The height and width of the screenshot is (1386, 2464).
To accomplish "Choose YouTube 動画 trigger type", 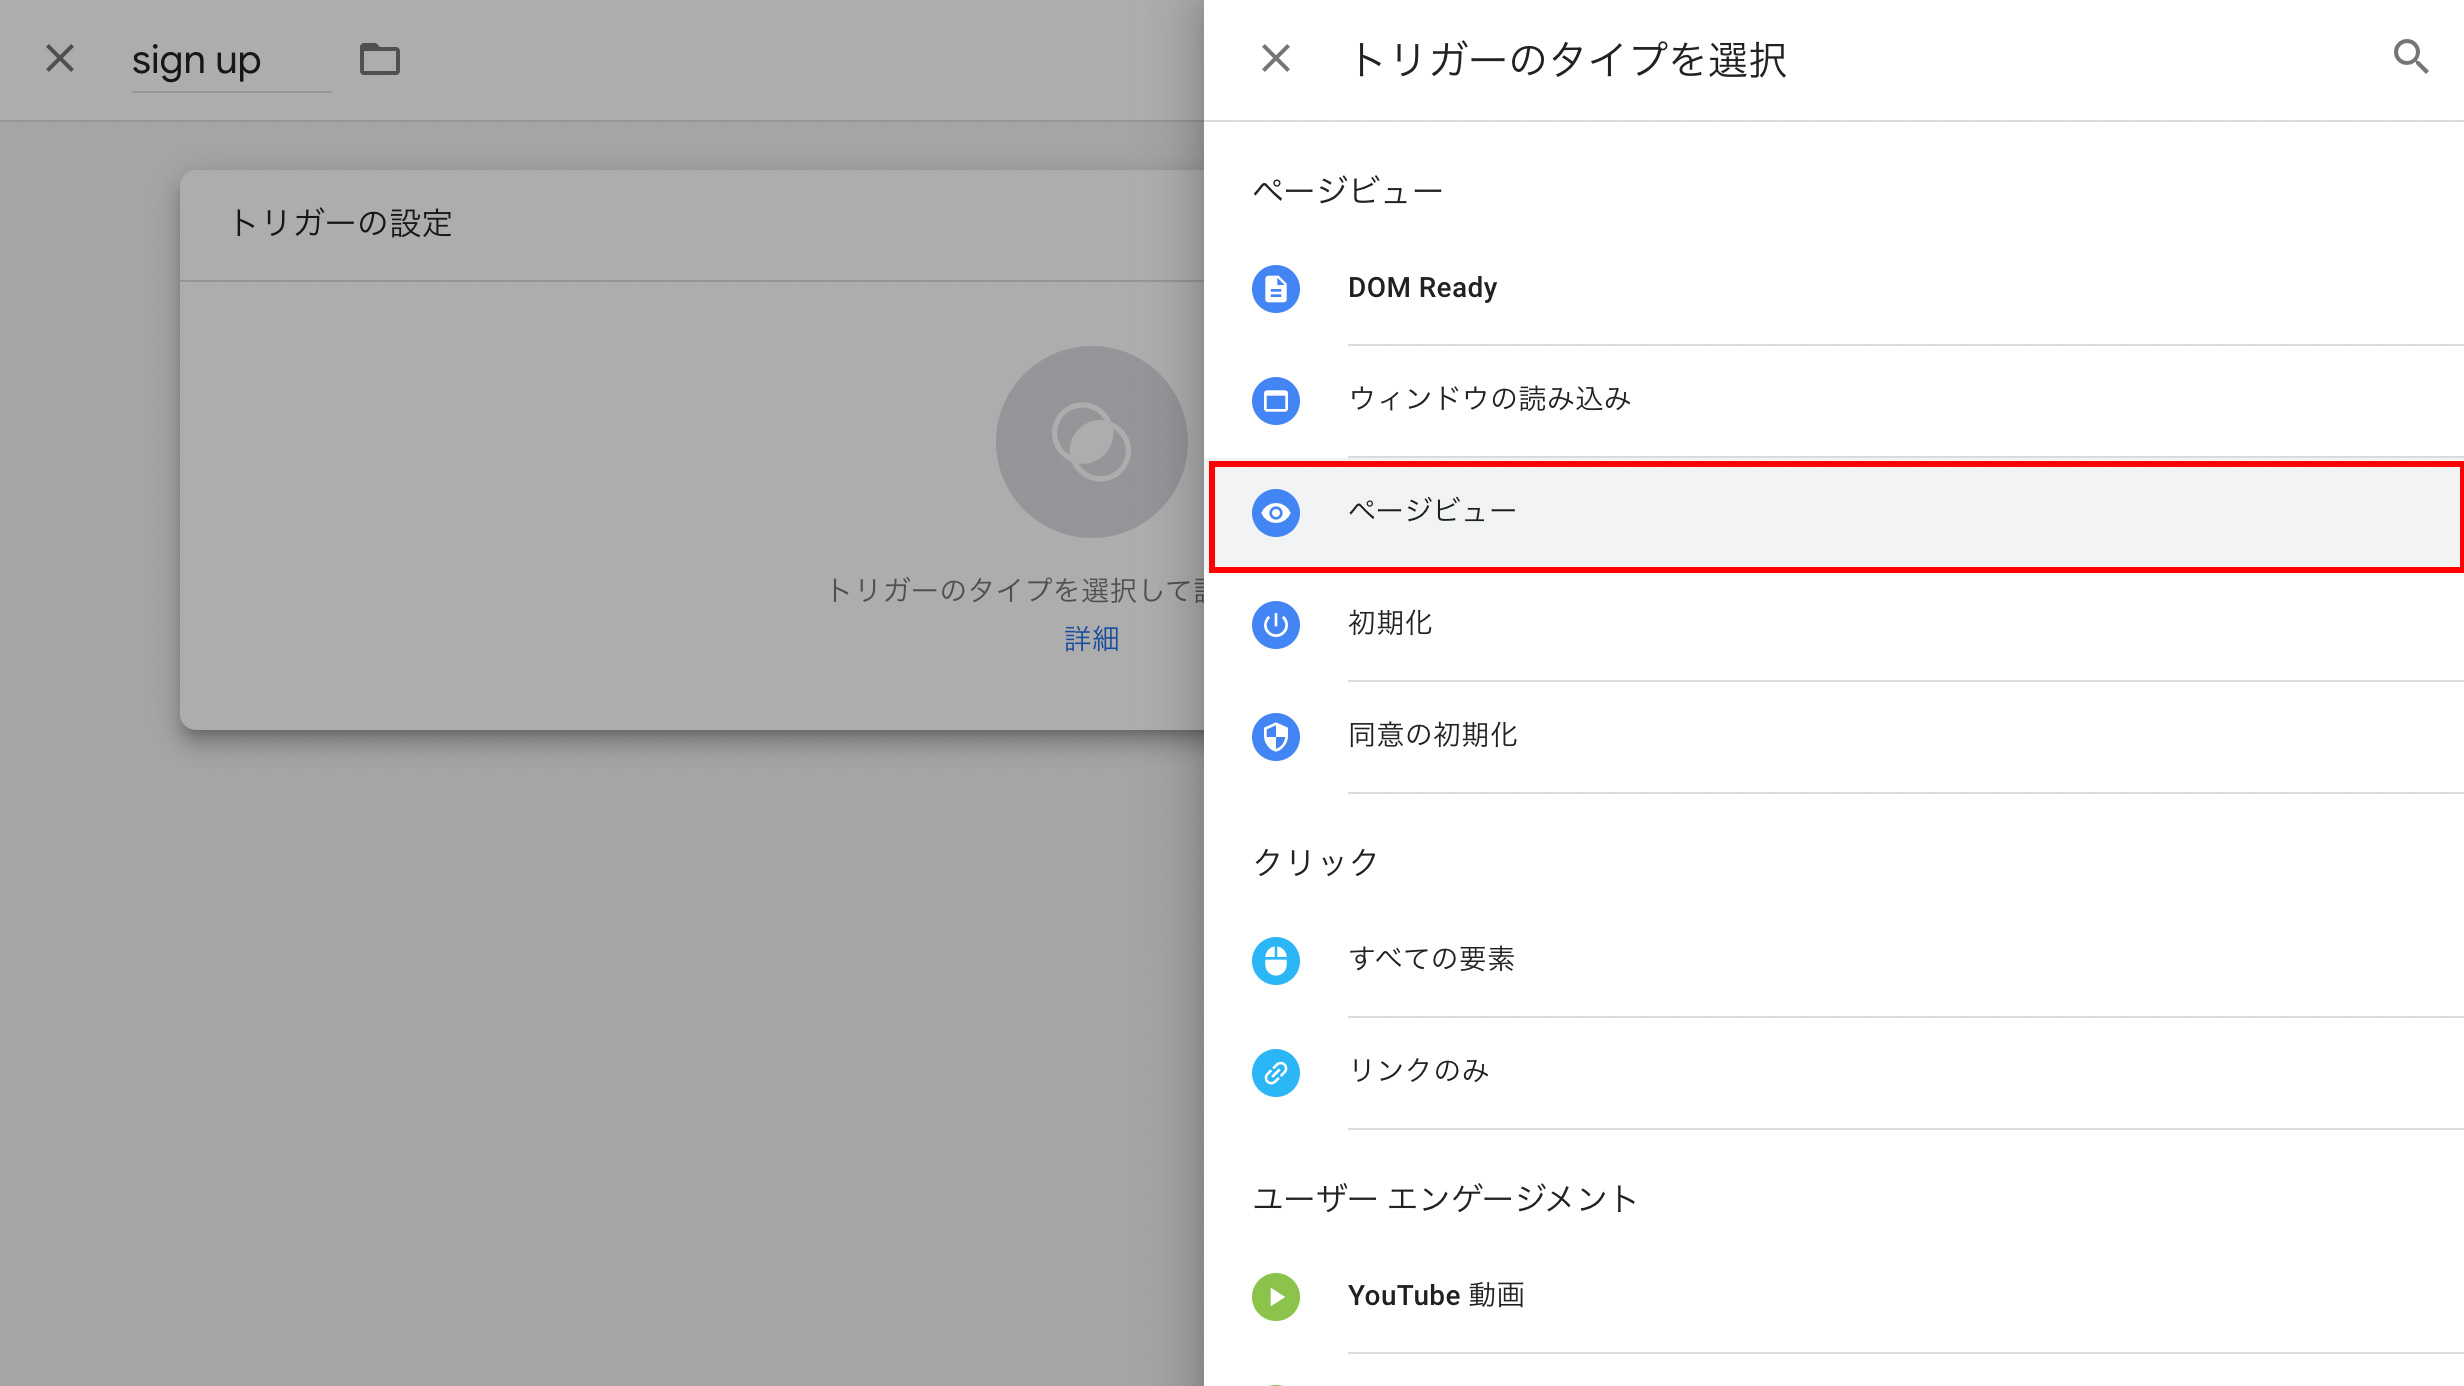I will (1834, 1297).
